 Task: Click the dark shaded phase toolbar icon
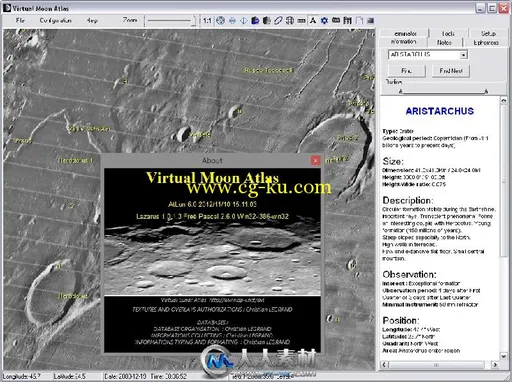267,21
